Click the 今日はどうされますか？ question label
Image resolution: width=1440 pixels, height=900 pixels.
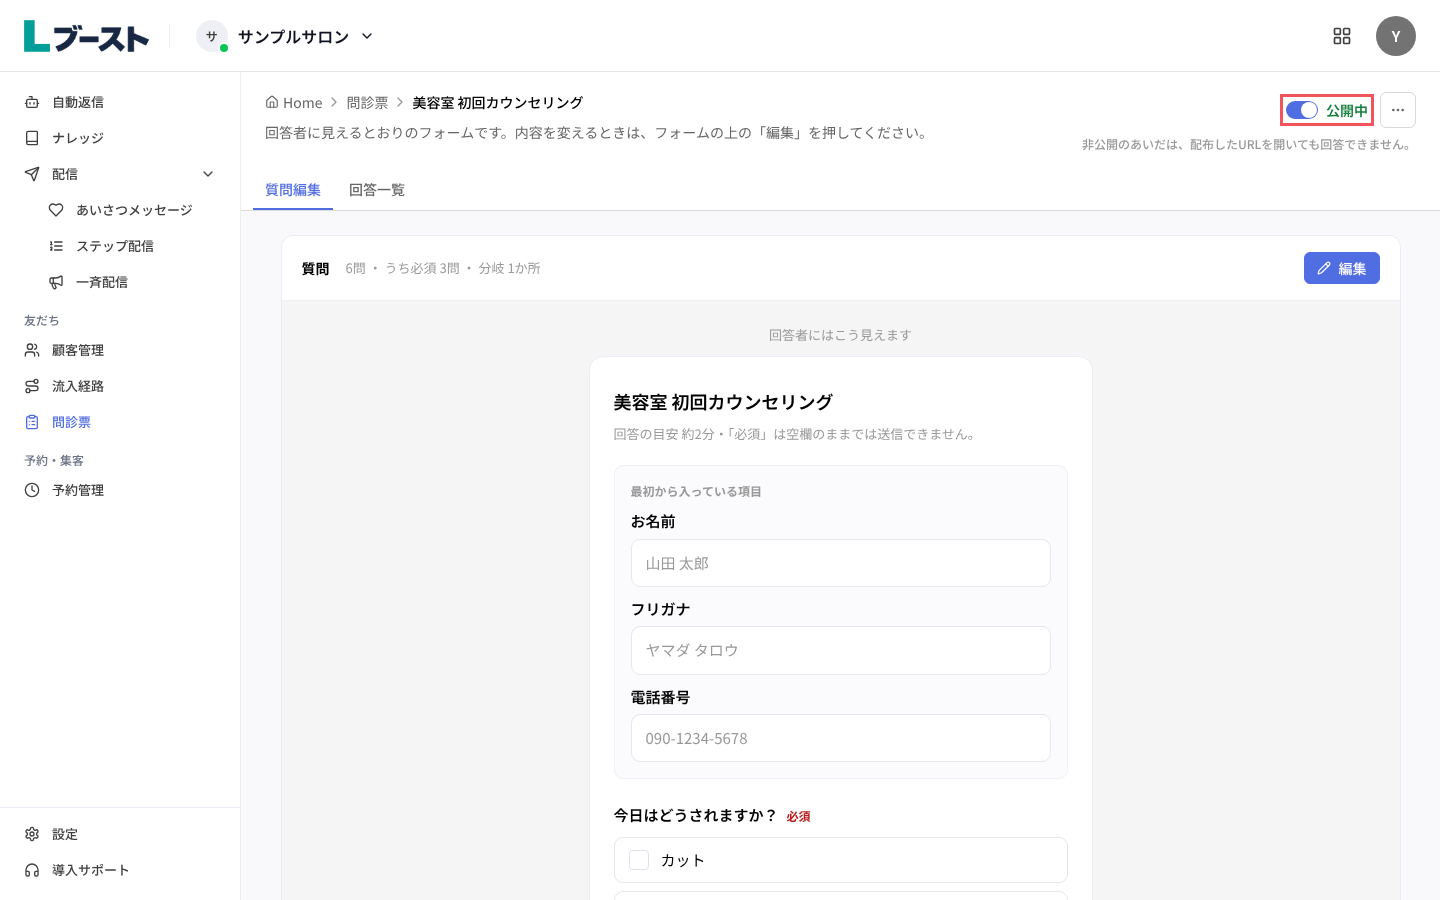pos(696,815)
